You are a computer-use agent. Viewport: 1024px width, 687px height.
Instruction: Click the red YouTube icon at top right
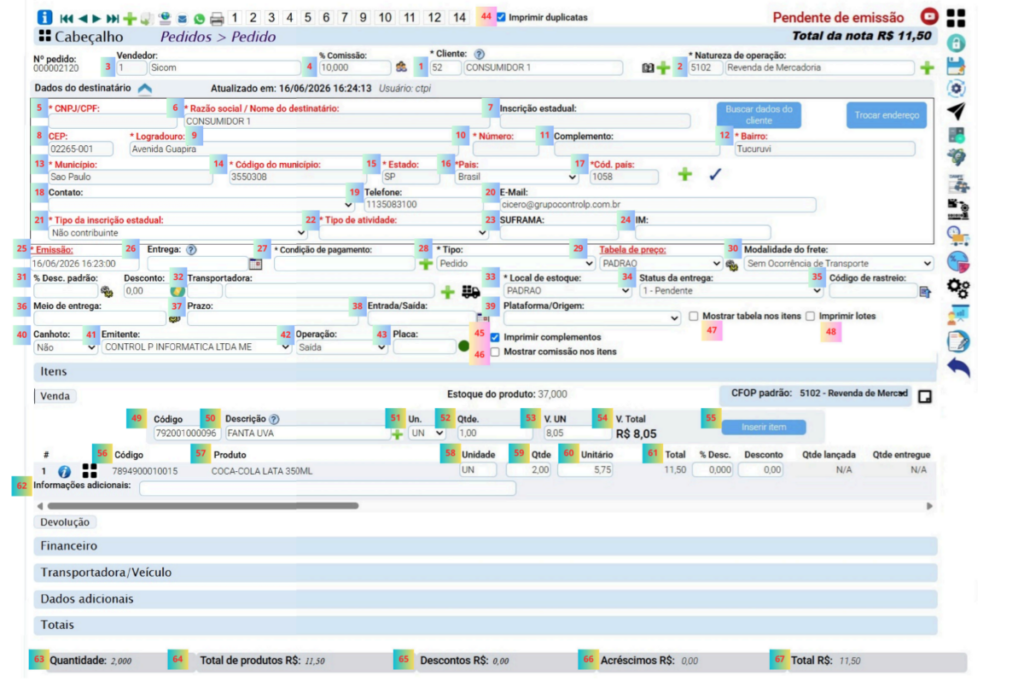pyautogui.click(x=929, y=16)
